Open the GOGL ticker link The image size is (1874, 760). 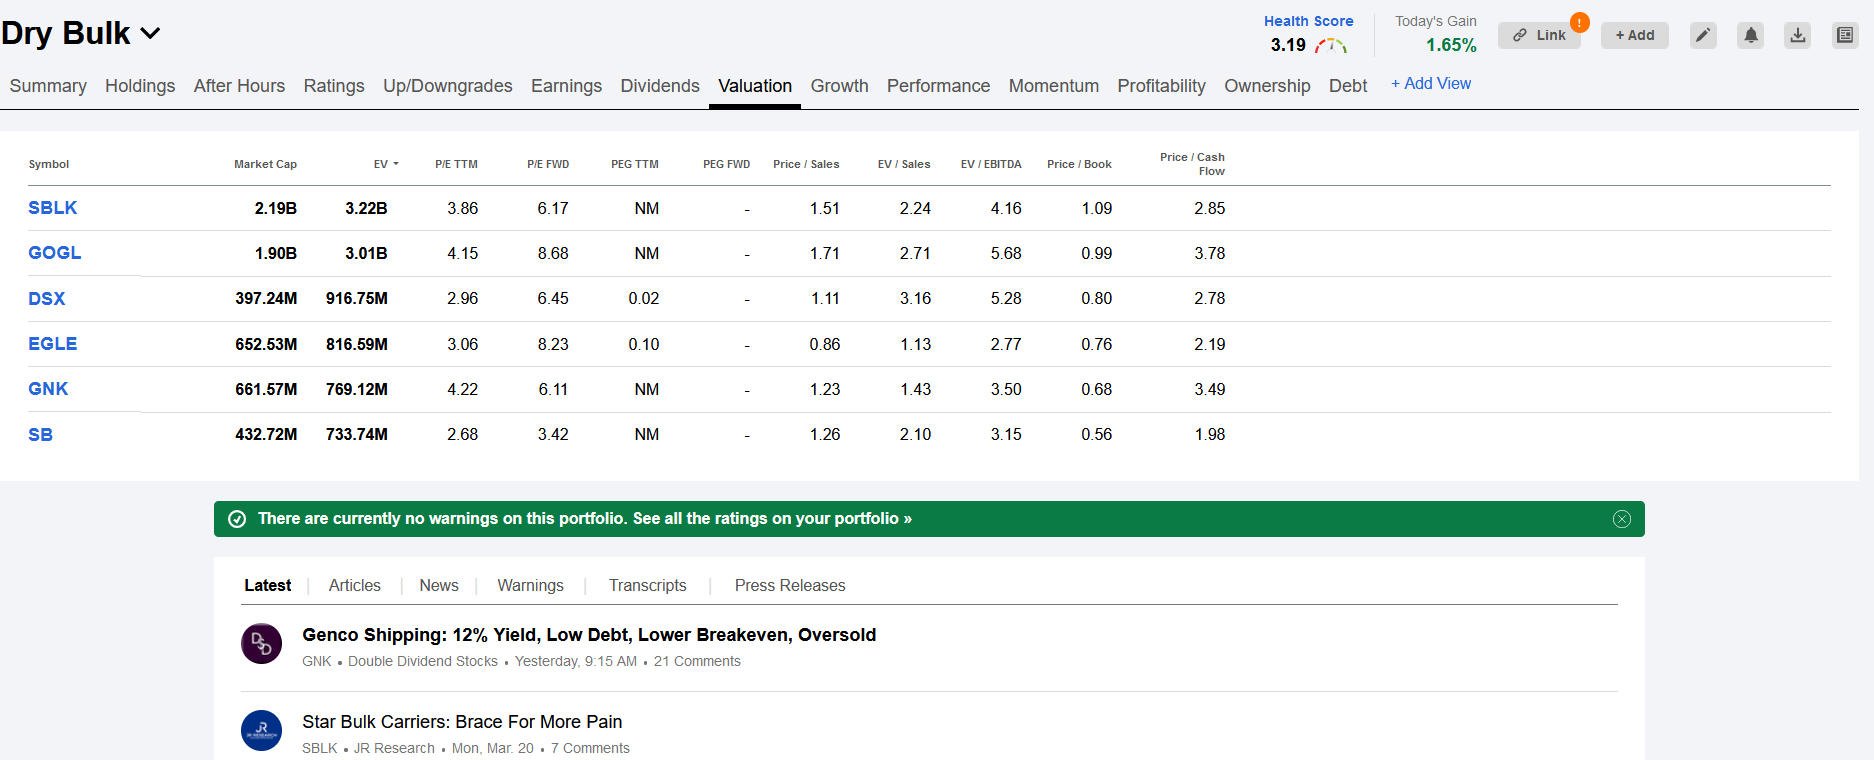[55, 253]
